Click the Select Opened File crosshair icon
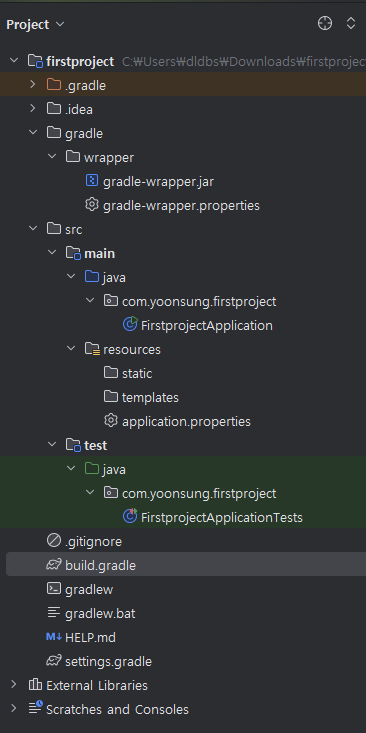Viewport: 366px width, 733px height. (x=325, y=23)
